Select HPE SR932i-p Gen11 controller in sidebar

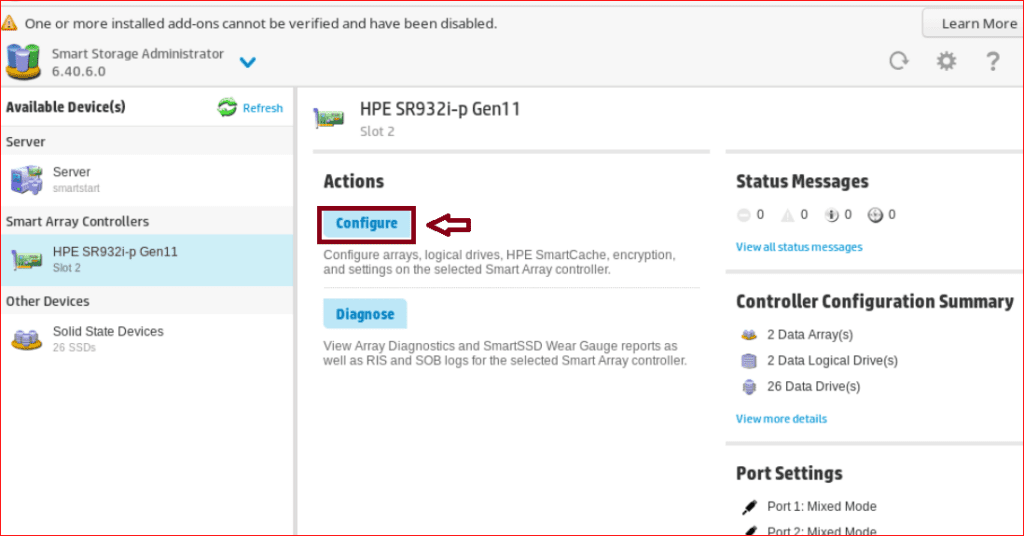pos(114,259)
